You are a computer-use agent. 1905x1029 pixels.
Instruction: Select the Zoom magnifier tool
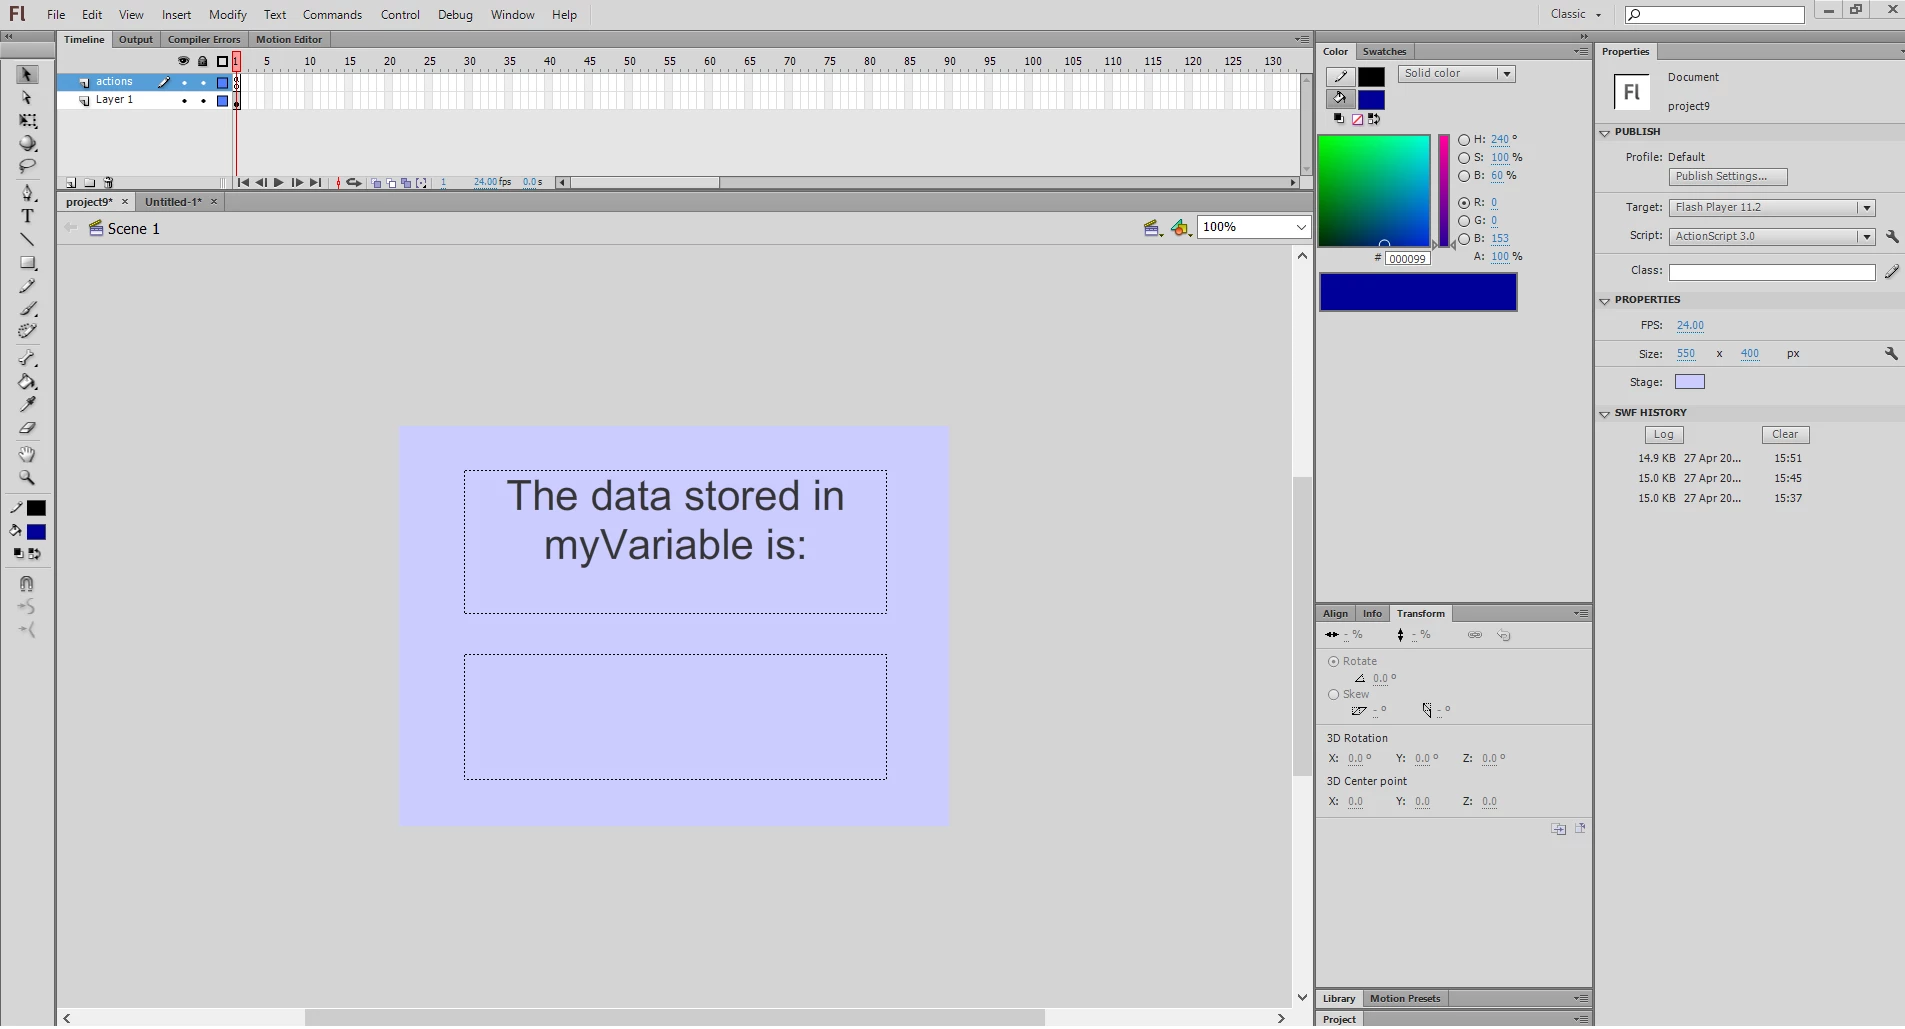tap(27, 477)
